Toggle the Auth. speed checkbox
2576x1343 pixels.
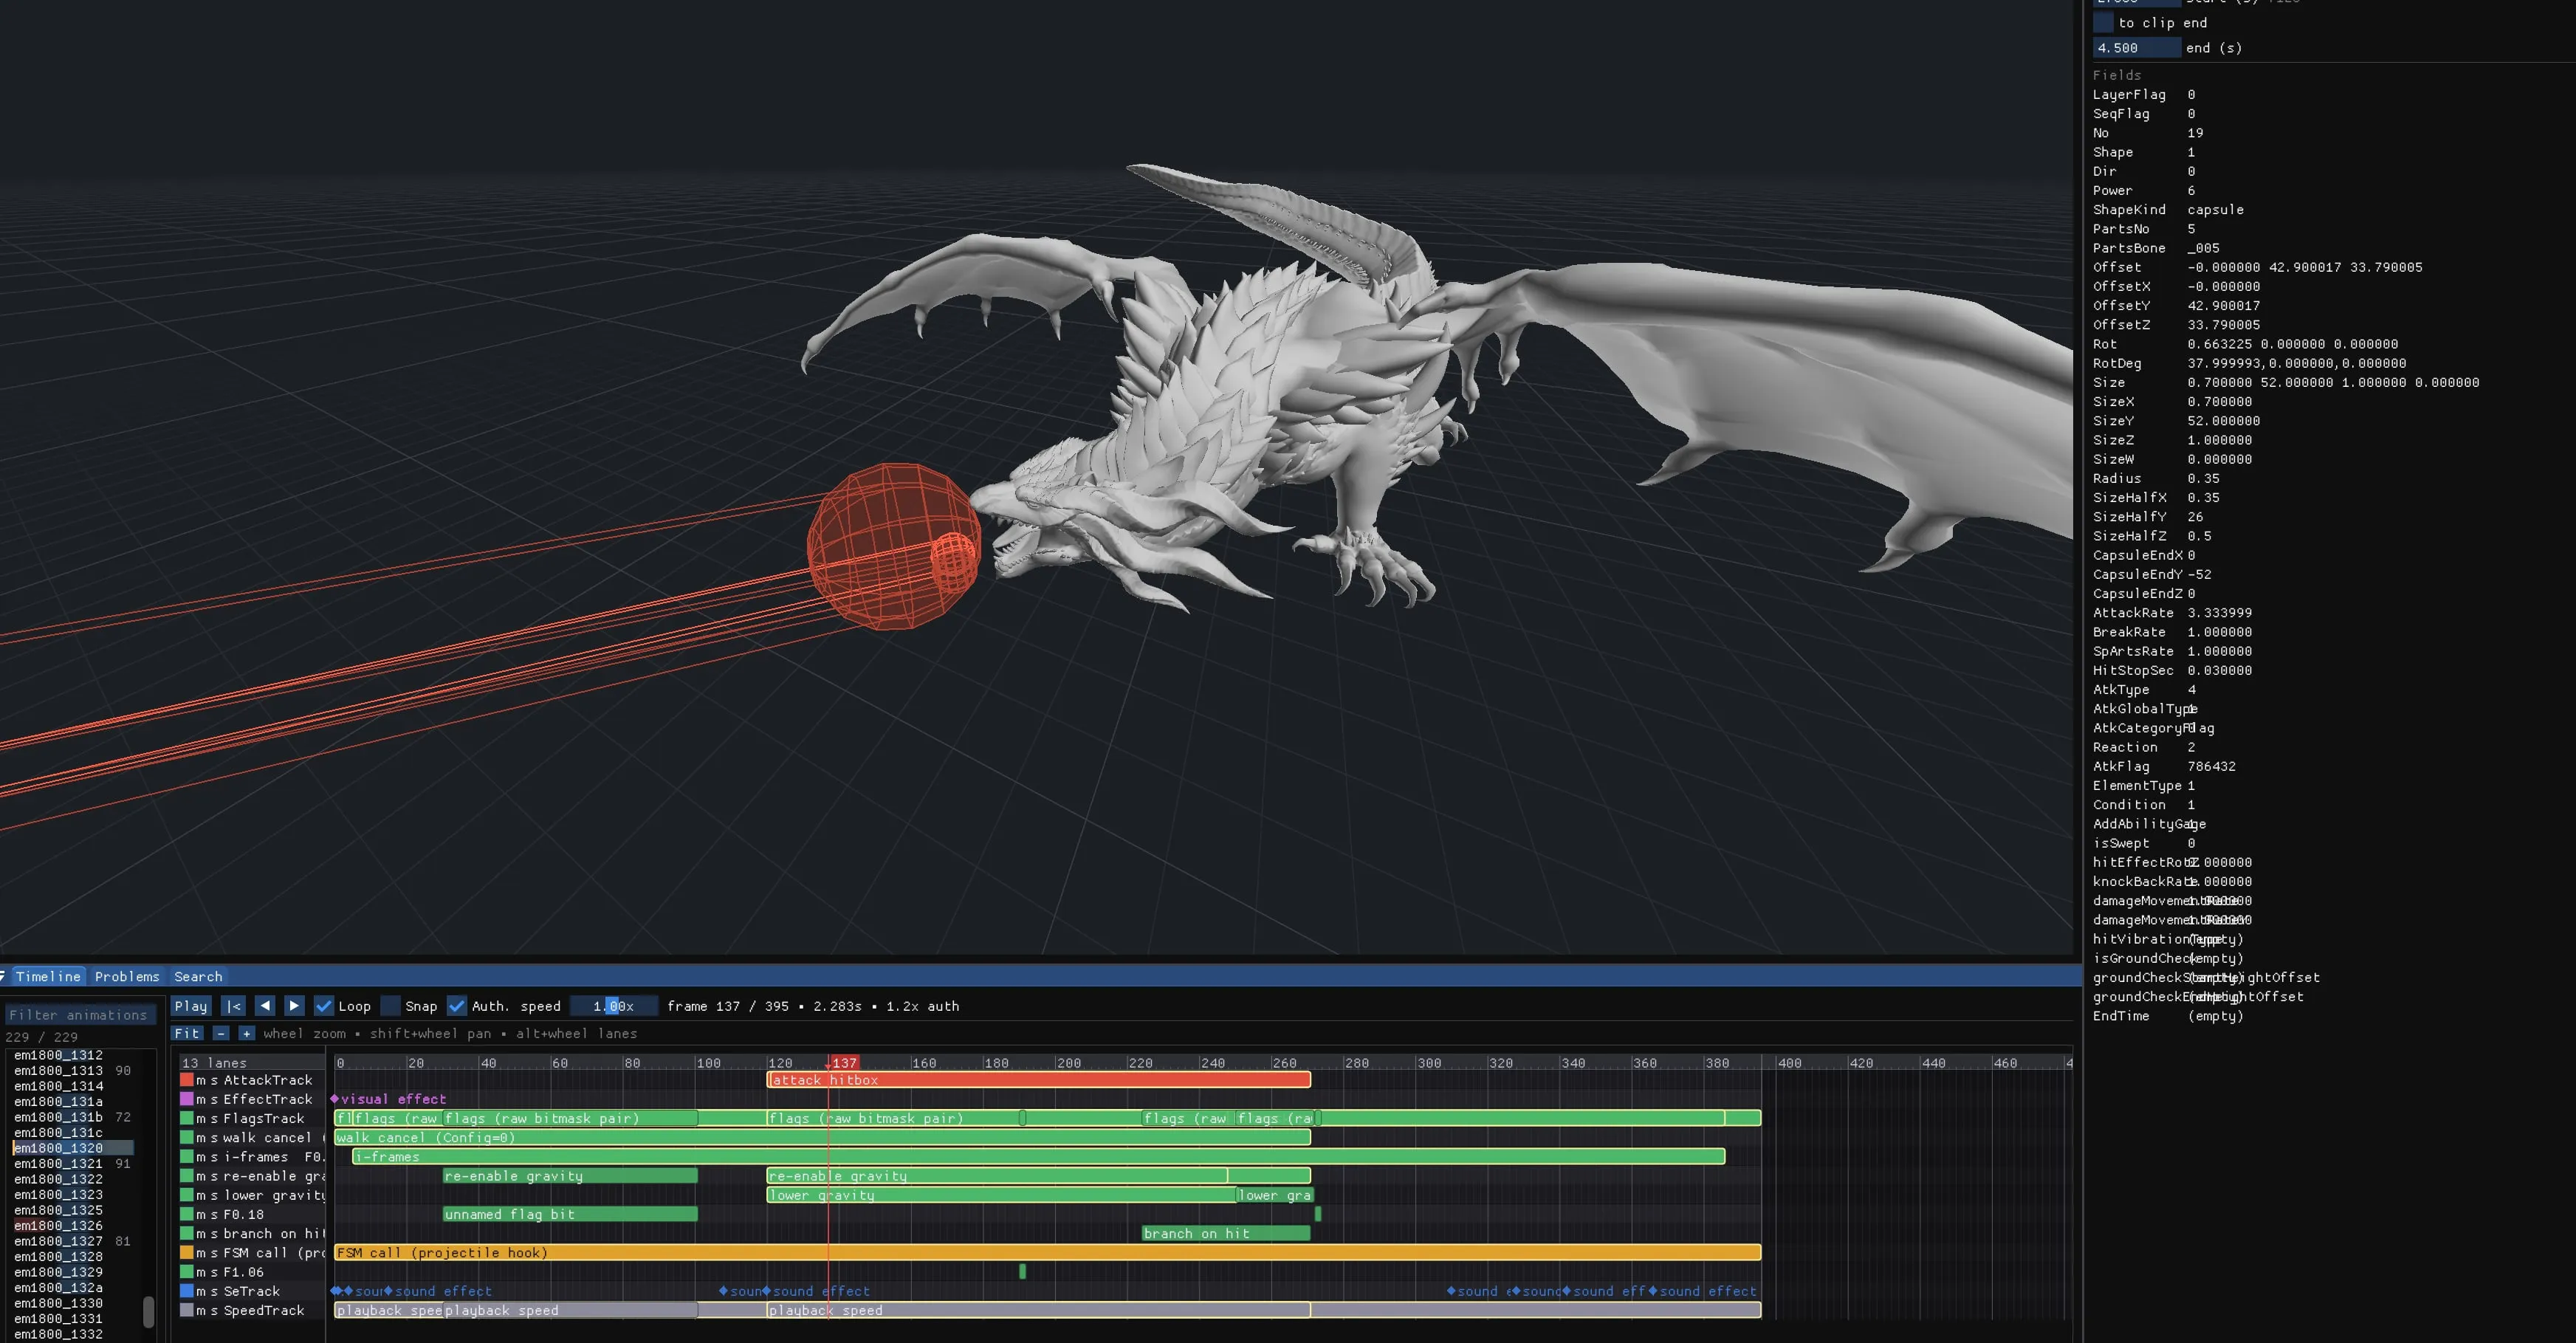click(457, 1006)
